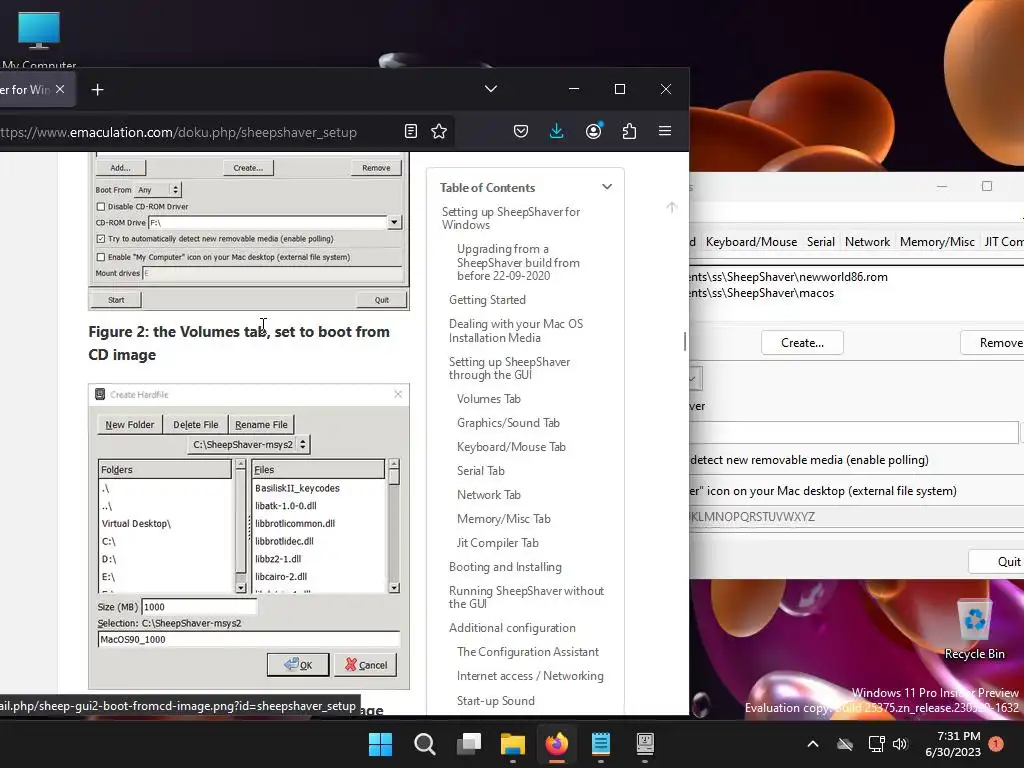The image size is (1024, 768).
Task: Collapse the Table of Contents chevron
Action: coord(607,187)
